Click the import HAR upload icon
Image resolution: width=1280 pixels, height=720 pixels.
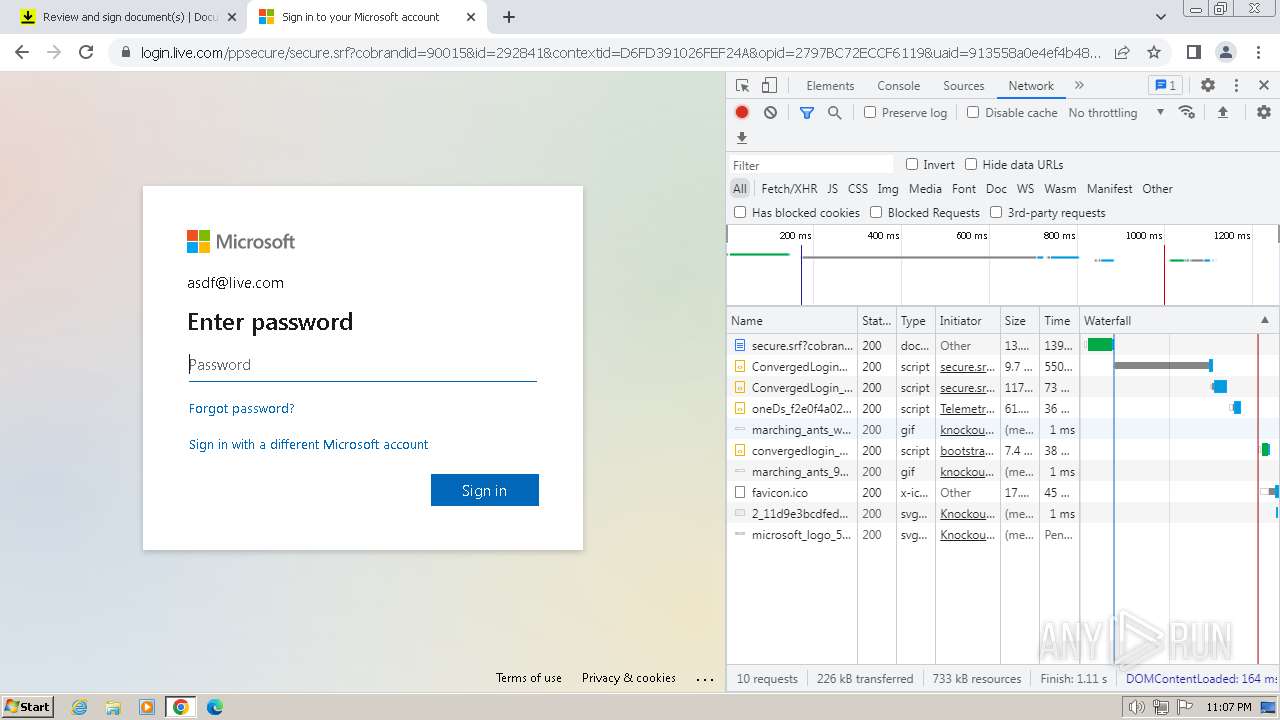(x=1222, y=112)
